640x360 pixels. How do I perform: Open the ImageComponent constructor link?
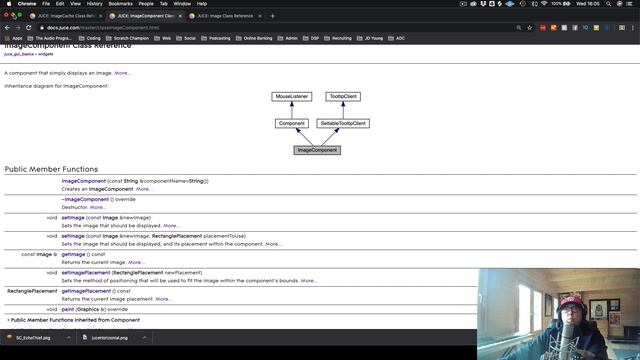click(84, 181)
